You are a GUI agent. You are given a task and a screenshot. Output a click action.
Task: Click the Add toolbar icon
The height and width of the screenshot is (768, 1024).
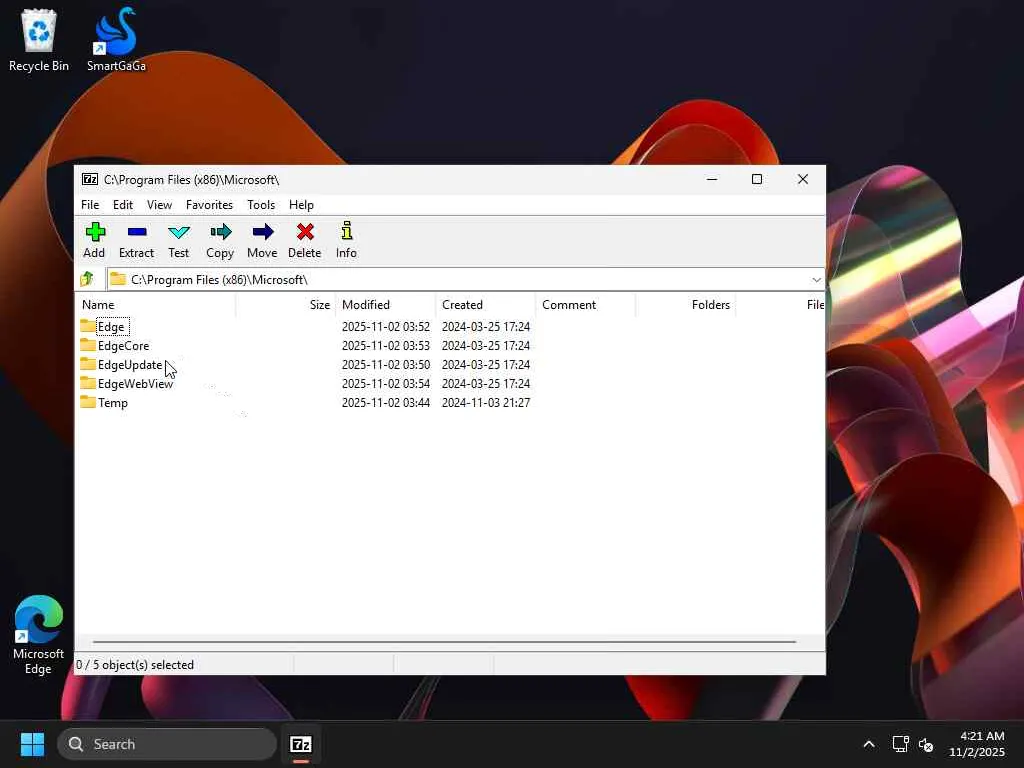coord(95,232)
